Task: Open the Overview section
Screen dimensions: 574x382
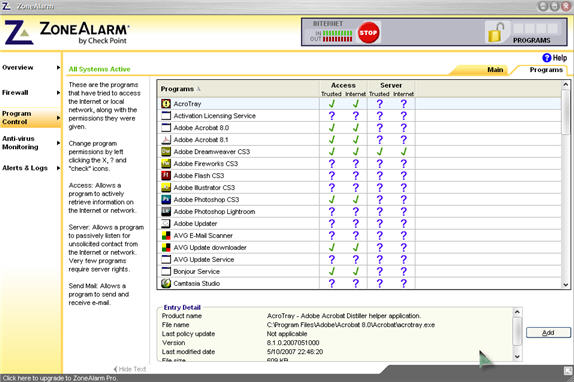Action: click(18, 68)
